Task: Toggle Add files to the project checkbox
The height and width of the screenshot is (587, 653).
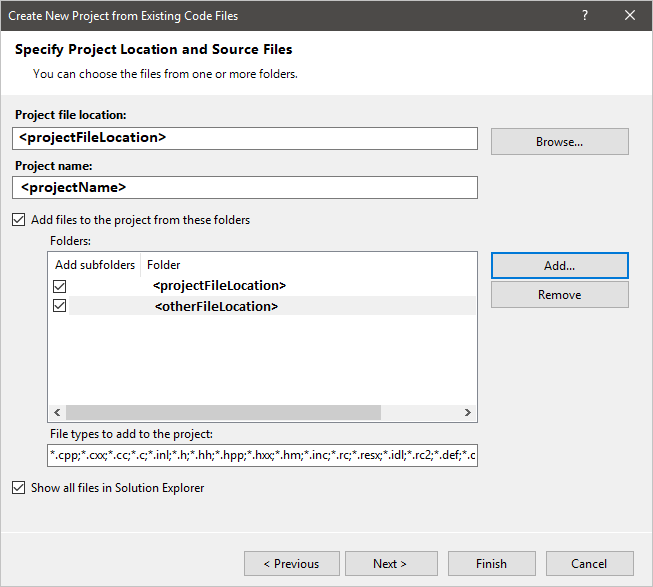Action: pyautogui.click(x=19, y=220)
